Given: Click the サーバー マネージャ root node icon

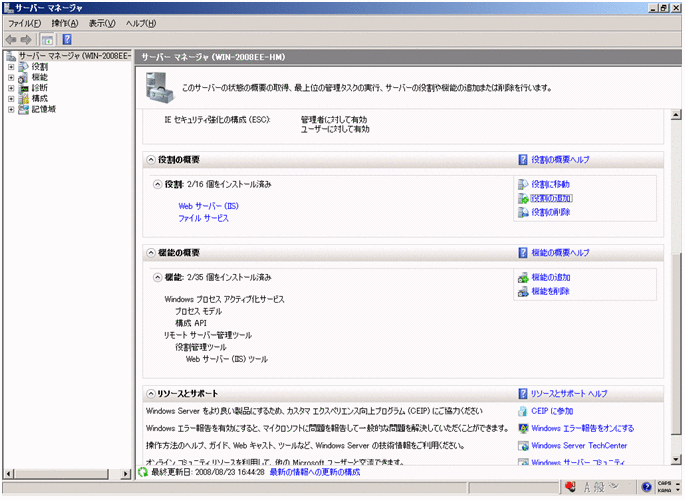Looking at the screenshot, I should pyautogui.click(x=11, y=56).
